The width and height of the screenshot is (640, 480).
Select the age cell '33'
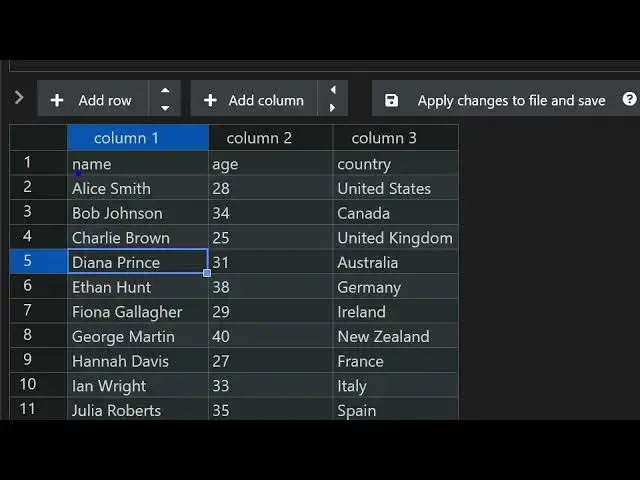(271, 385)
